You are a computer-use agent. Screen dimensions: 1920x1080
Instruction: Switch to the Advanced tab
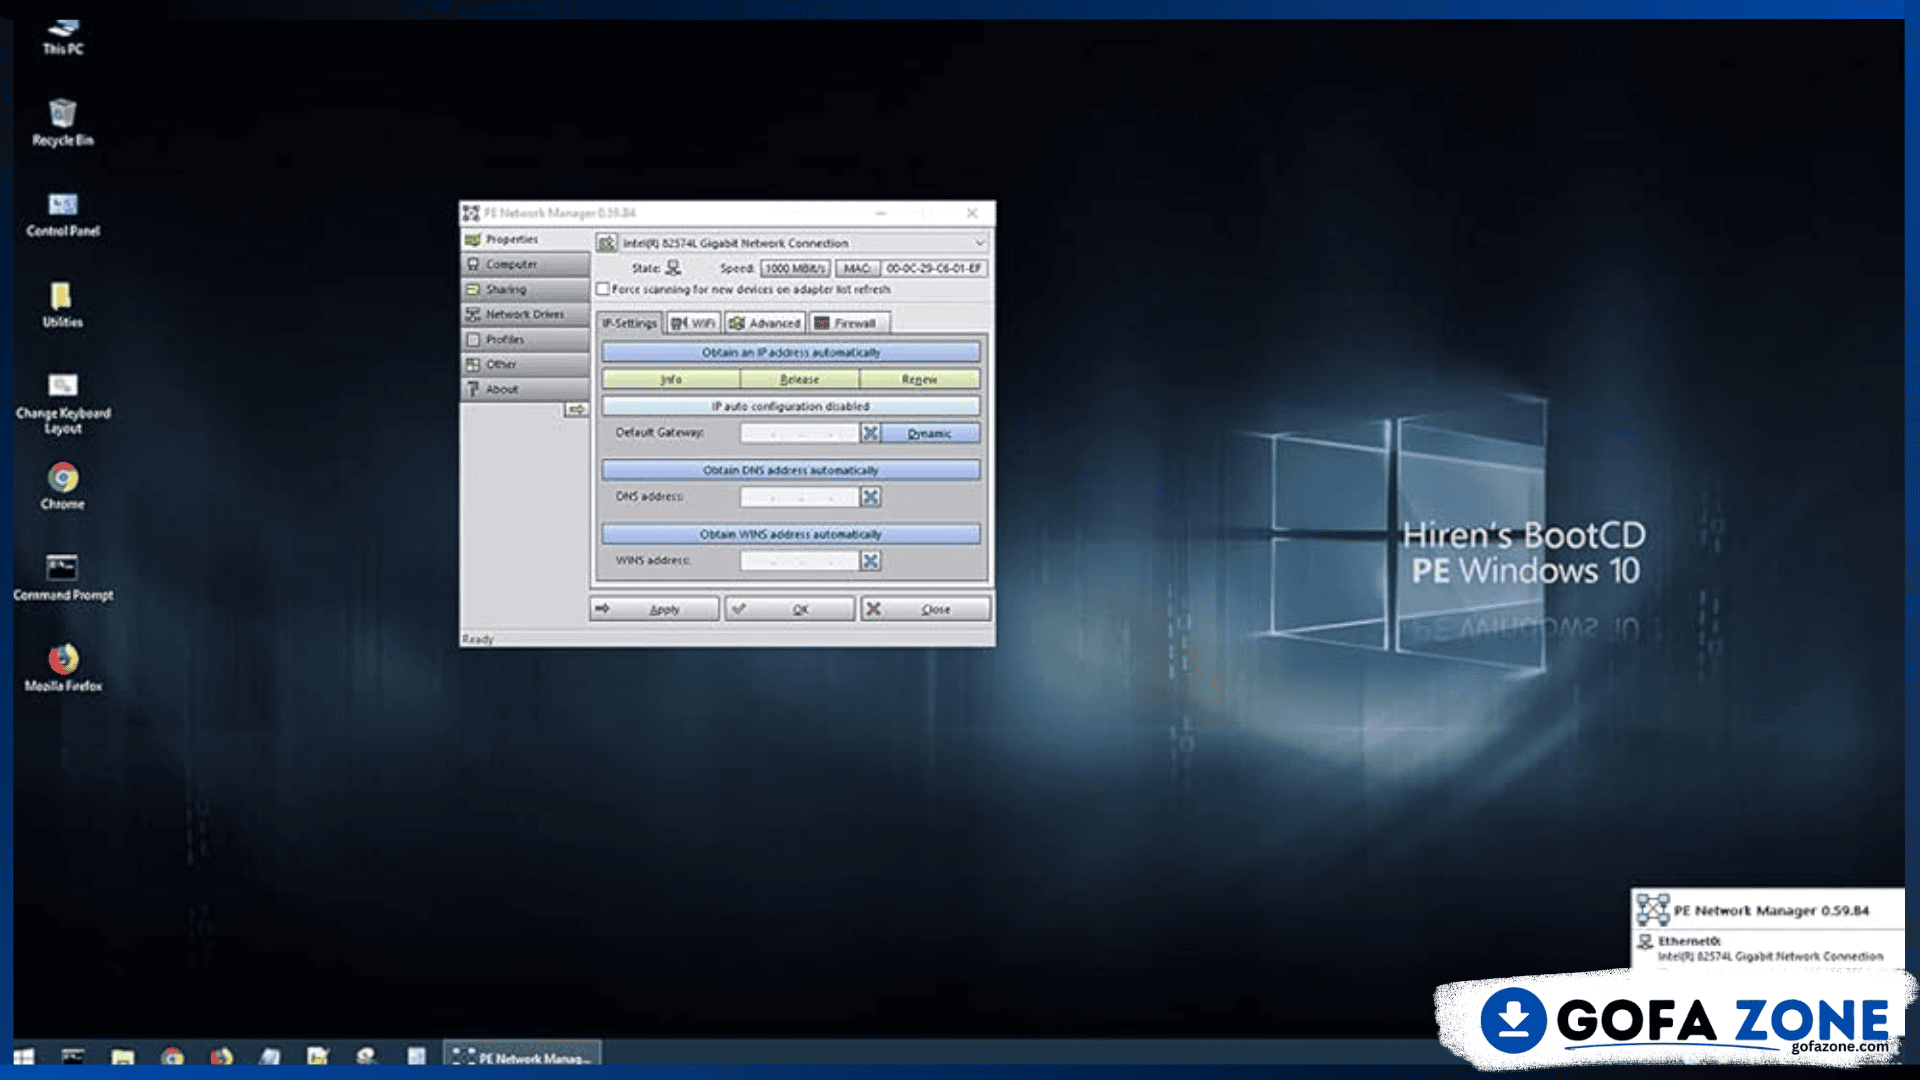click(765, 323)
